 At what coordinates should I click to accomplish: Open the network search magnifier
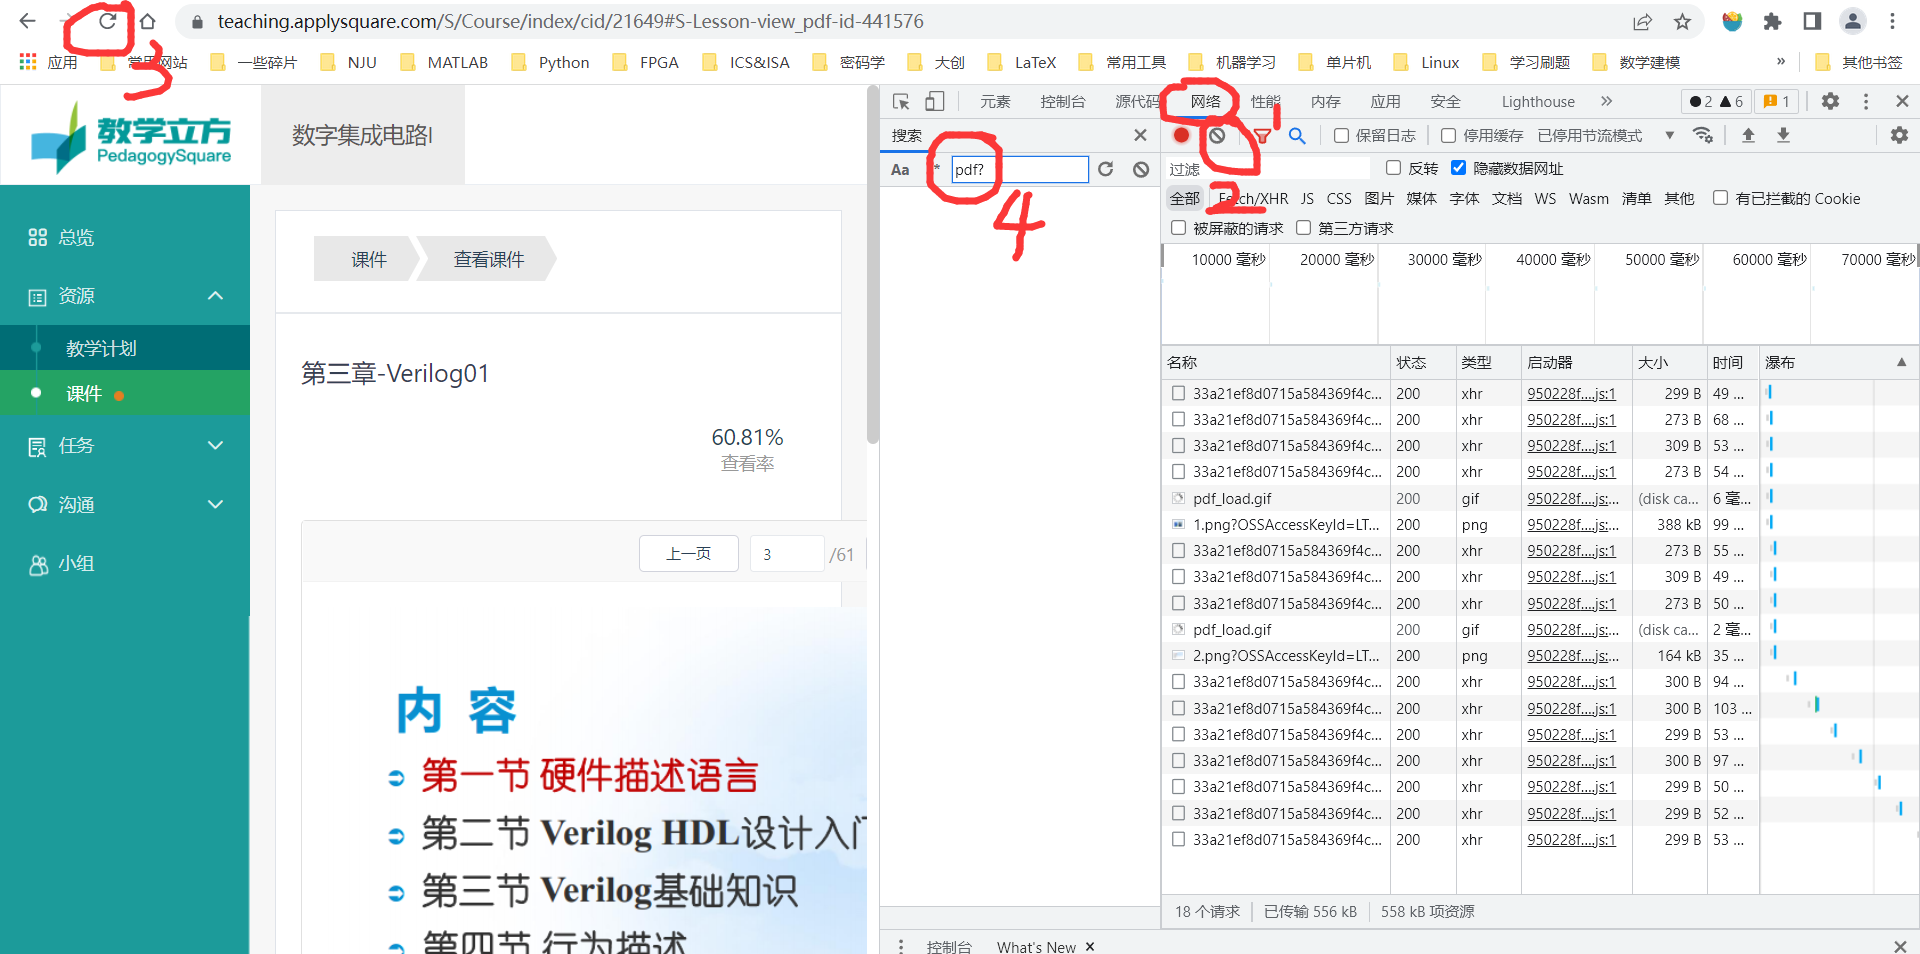coord(1297,135)
